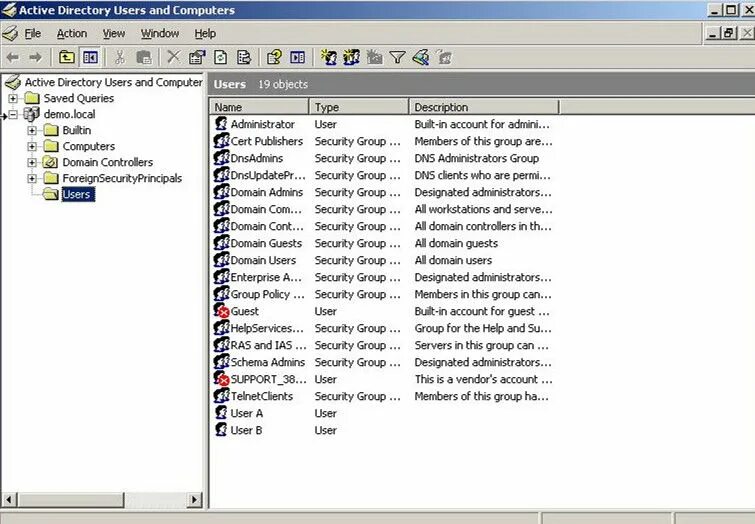This screenshot has width=755, height=524.
Task: Select the Schema Admins group
Action: pyautogui.click(x=267, y=362)
